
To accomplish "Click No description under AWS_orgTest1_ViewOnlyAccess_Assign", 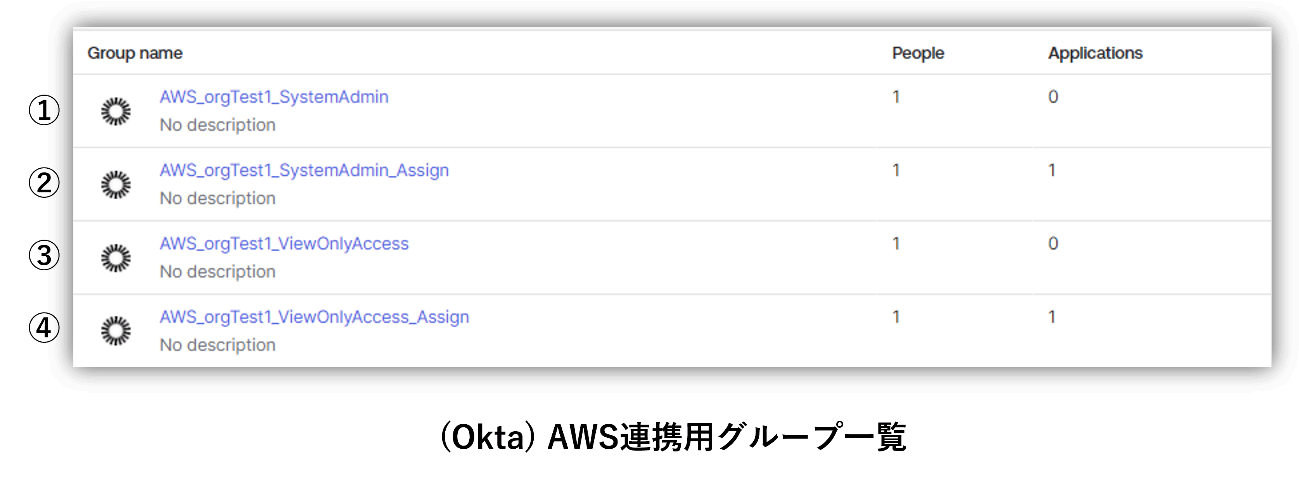I will point(217,344).
